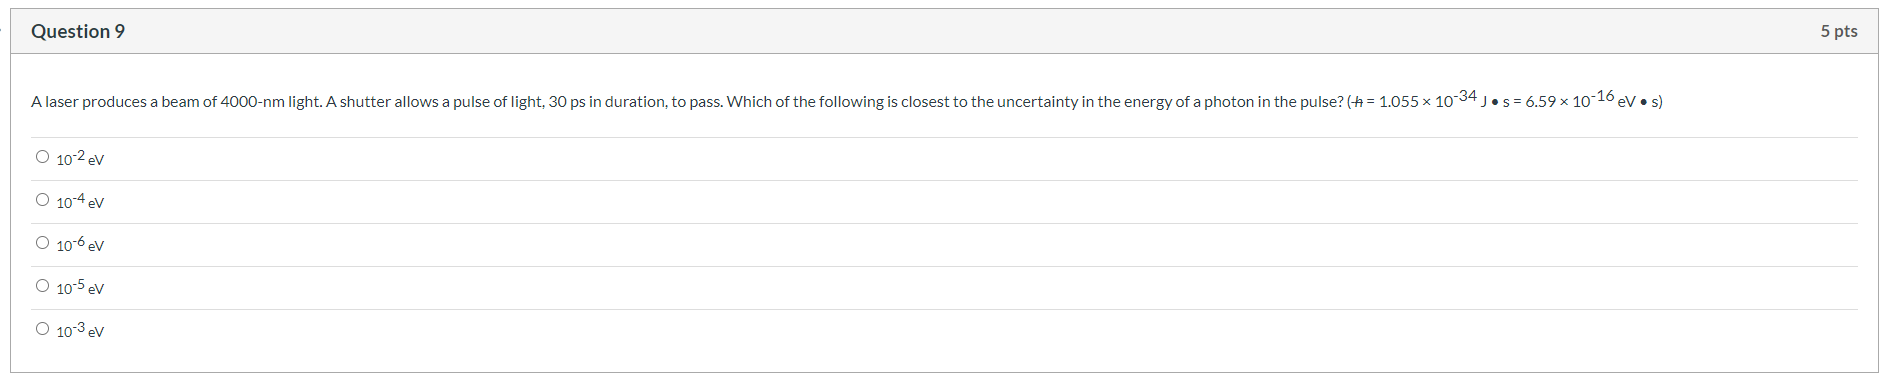Mark the 10^-6 eV radio circle
The width and height of the screenshot is (1890, 375).
42,243
